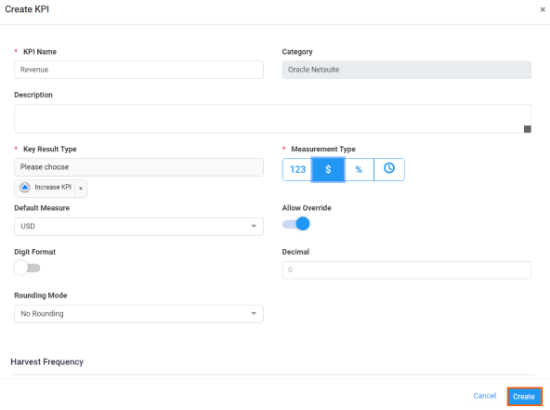Open the Rounding Mode dropdown

tap(139, 314)
